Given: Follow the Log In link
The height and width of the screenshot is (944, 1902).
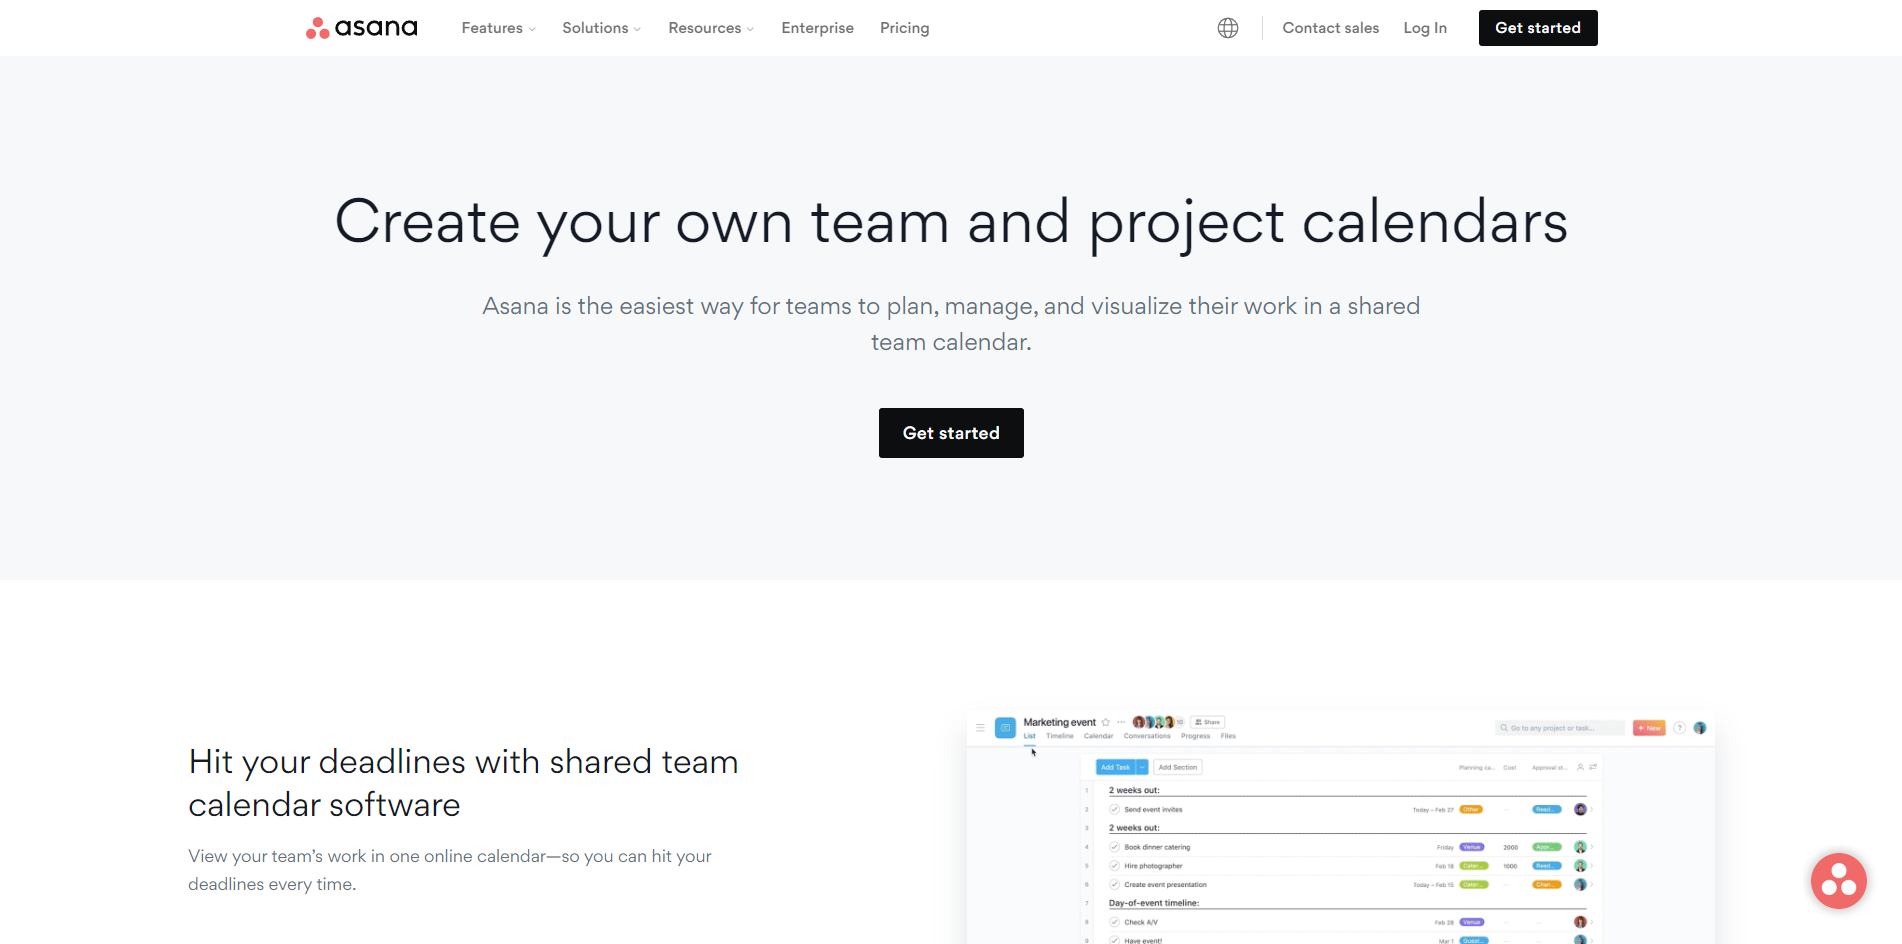Looking at the screenshot, I should pyautogui.click(x=1425, y=28).
